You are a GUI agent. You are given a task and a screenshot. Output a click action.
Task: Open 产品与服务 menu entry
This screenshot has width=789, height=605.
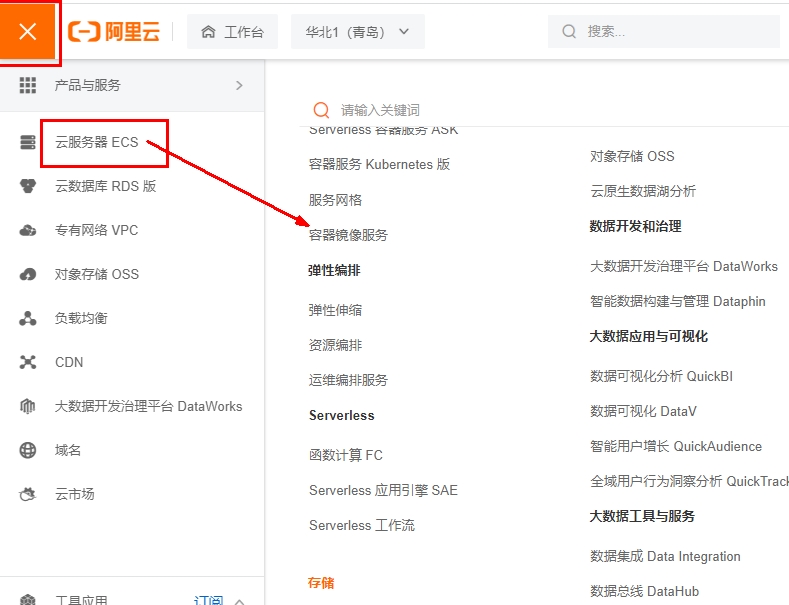132,86
